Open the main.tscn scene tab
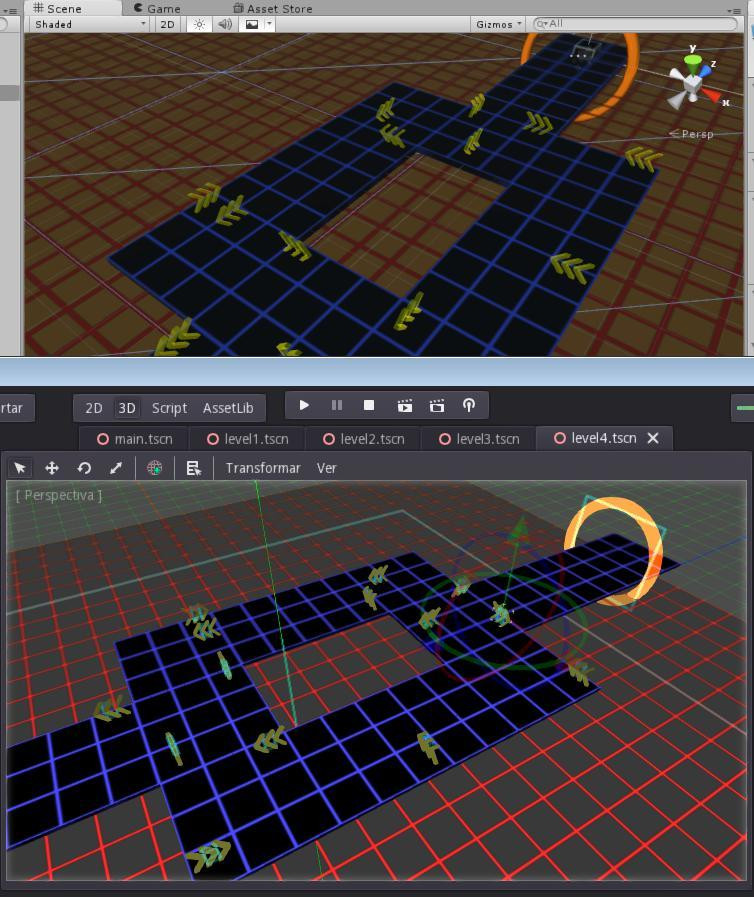 [x=134, y=439]
